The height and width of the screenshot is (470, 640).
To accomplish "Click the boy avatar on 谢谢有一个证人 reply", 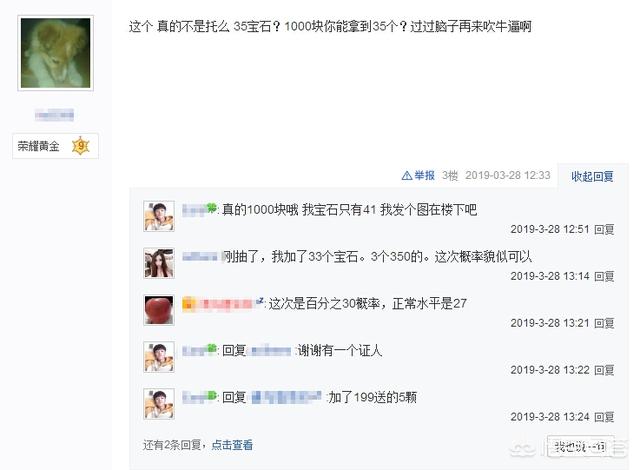I will pos(159,357).
